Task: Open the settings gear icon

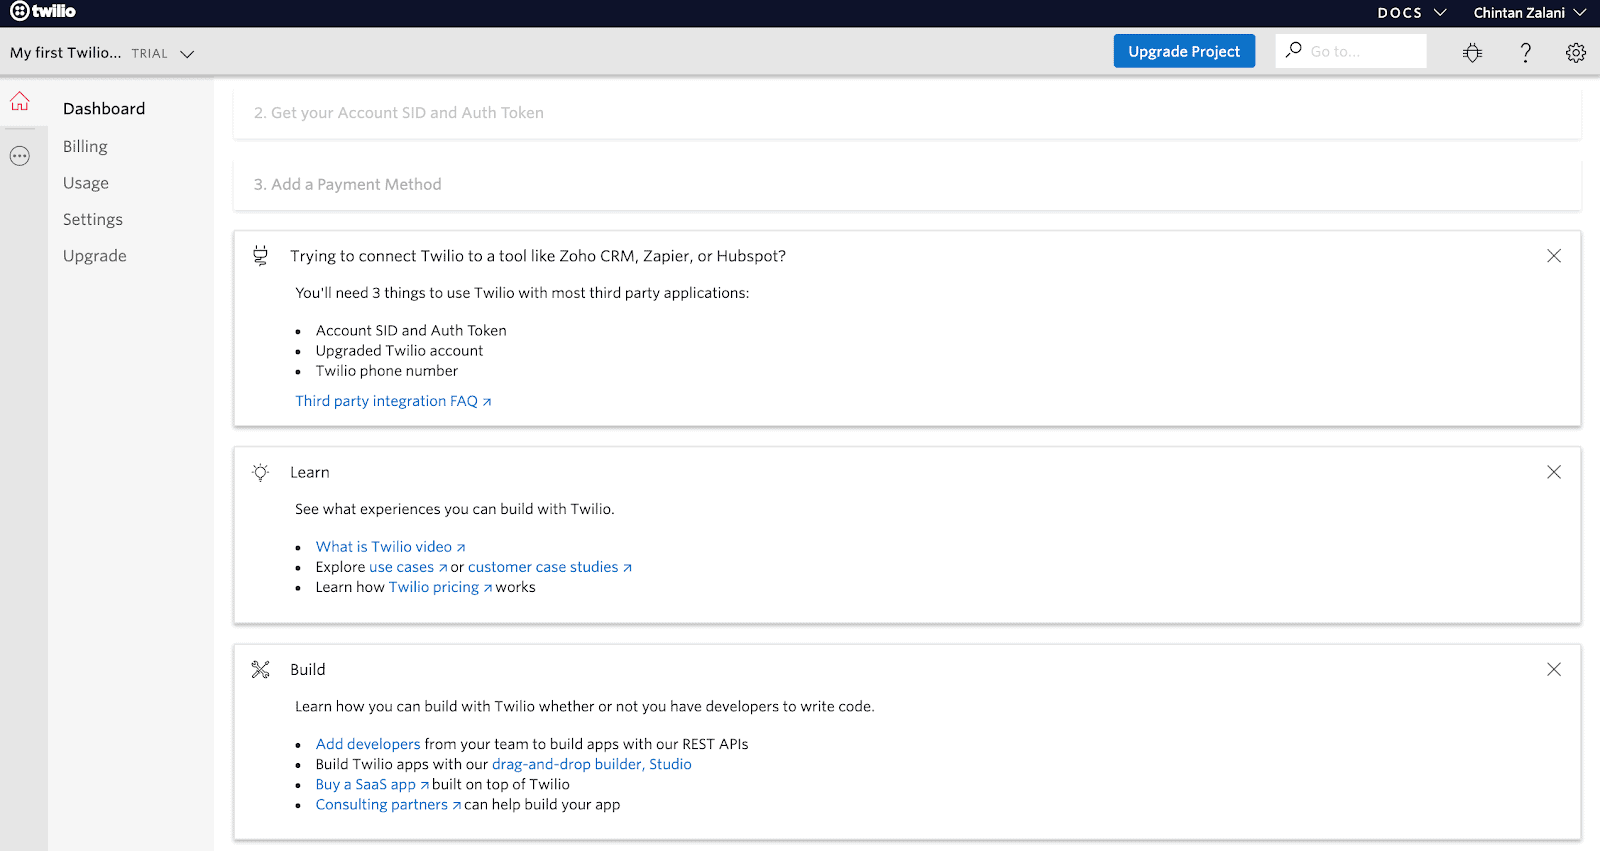Action: click(x=1575, y=53)
